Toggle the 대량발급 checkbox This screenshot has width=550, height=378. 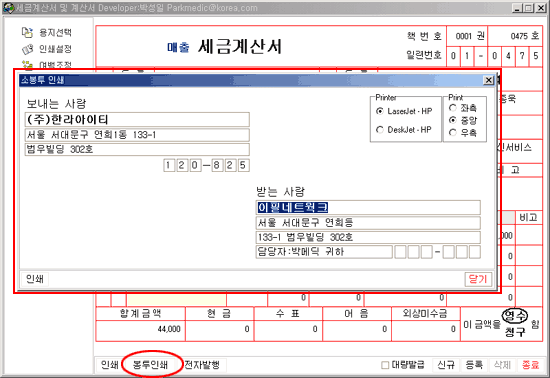click(x=385, y=365)
